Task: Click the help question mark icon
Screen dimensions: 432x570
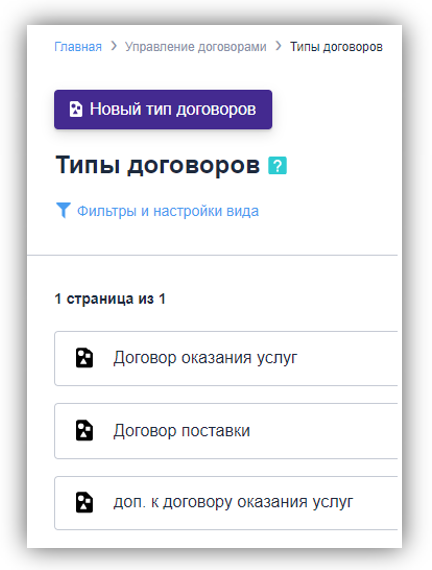Action: pos(277,166)
